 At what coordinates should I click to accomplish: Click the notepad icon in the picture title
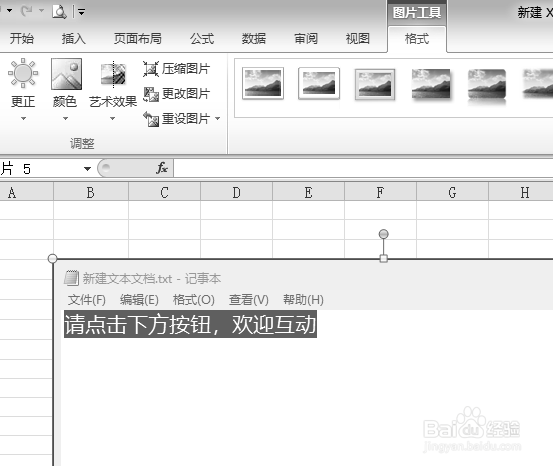pos(71,278)
